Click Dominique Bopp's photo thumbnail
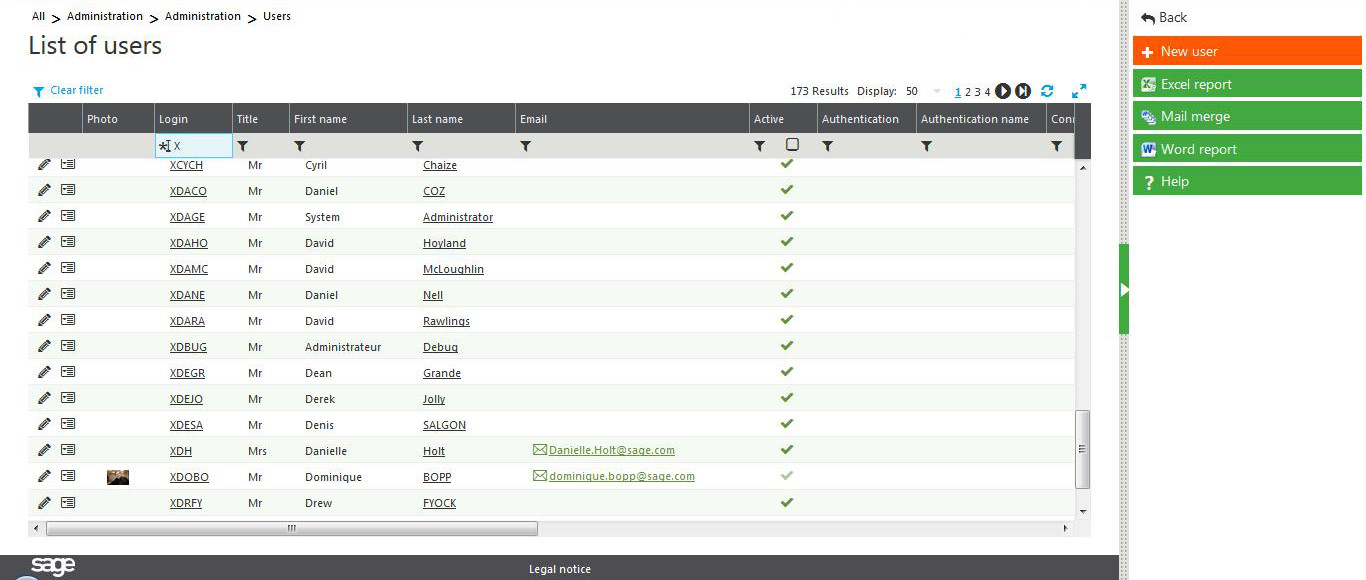Image resolution: width=1366 pixels, height=580 pixels. click(118, 477)
